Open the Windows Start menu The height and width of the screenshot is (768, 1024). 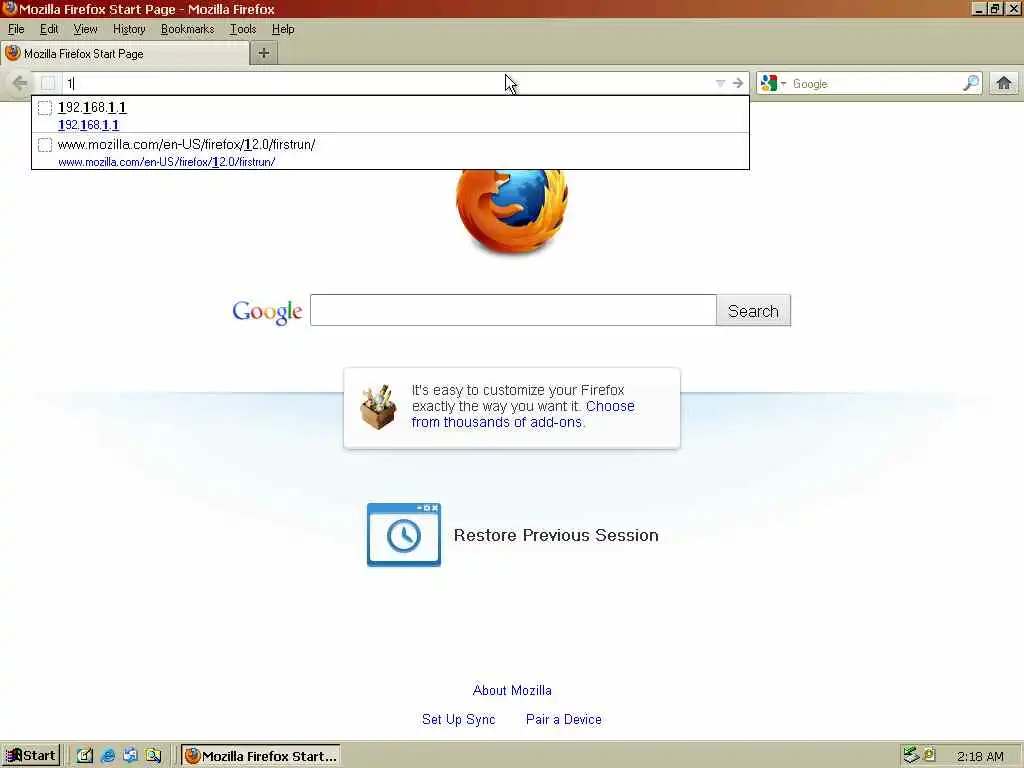pyautogui.click(x=31, y=756)
